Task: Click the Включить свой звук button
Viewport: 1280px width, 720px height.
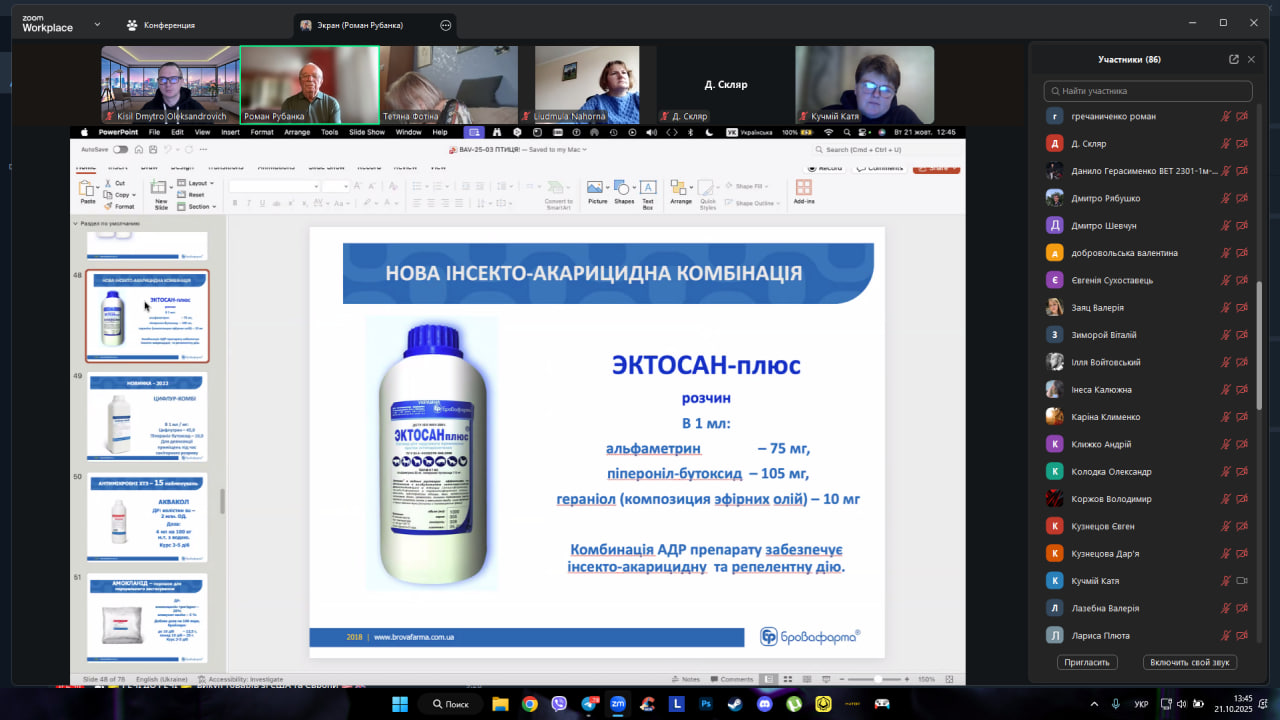Action: click(1190, 662)
